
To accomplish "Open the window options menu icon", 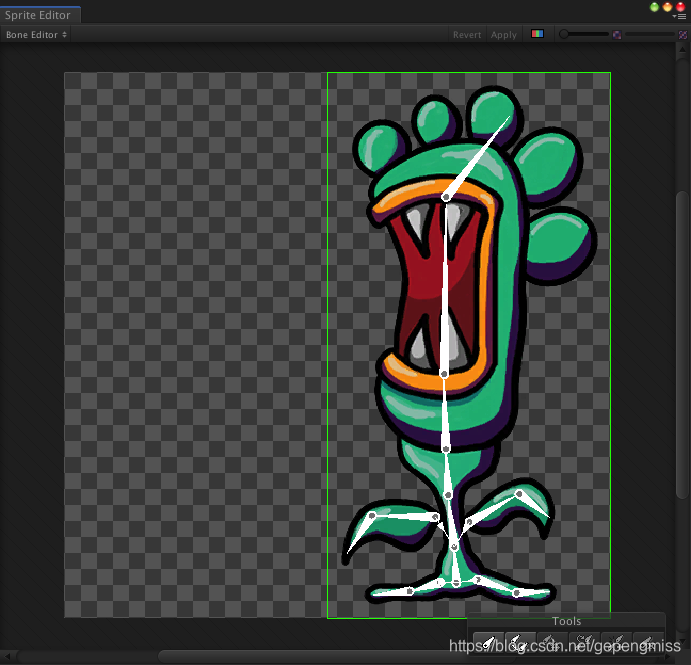I will coord(681,16).
